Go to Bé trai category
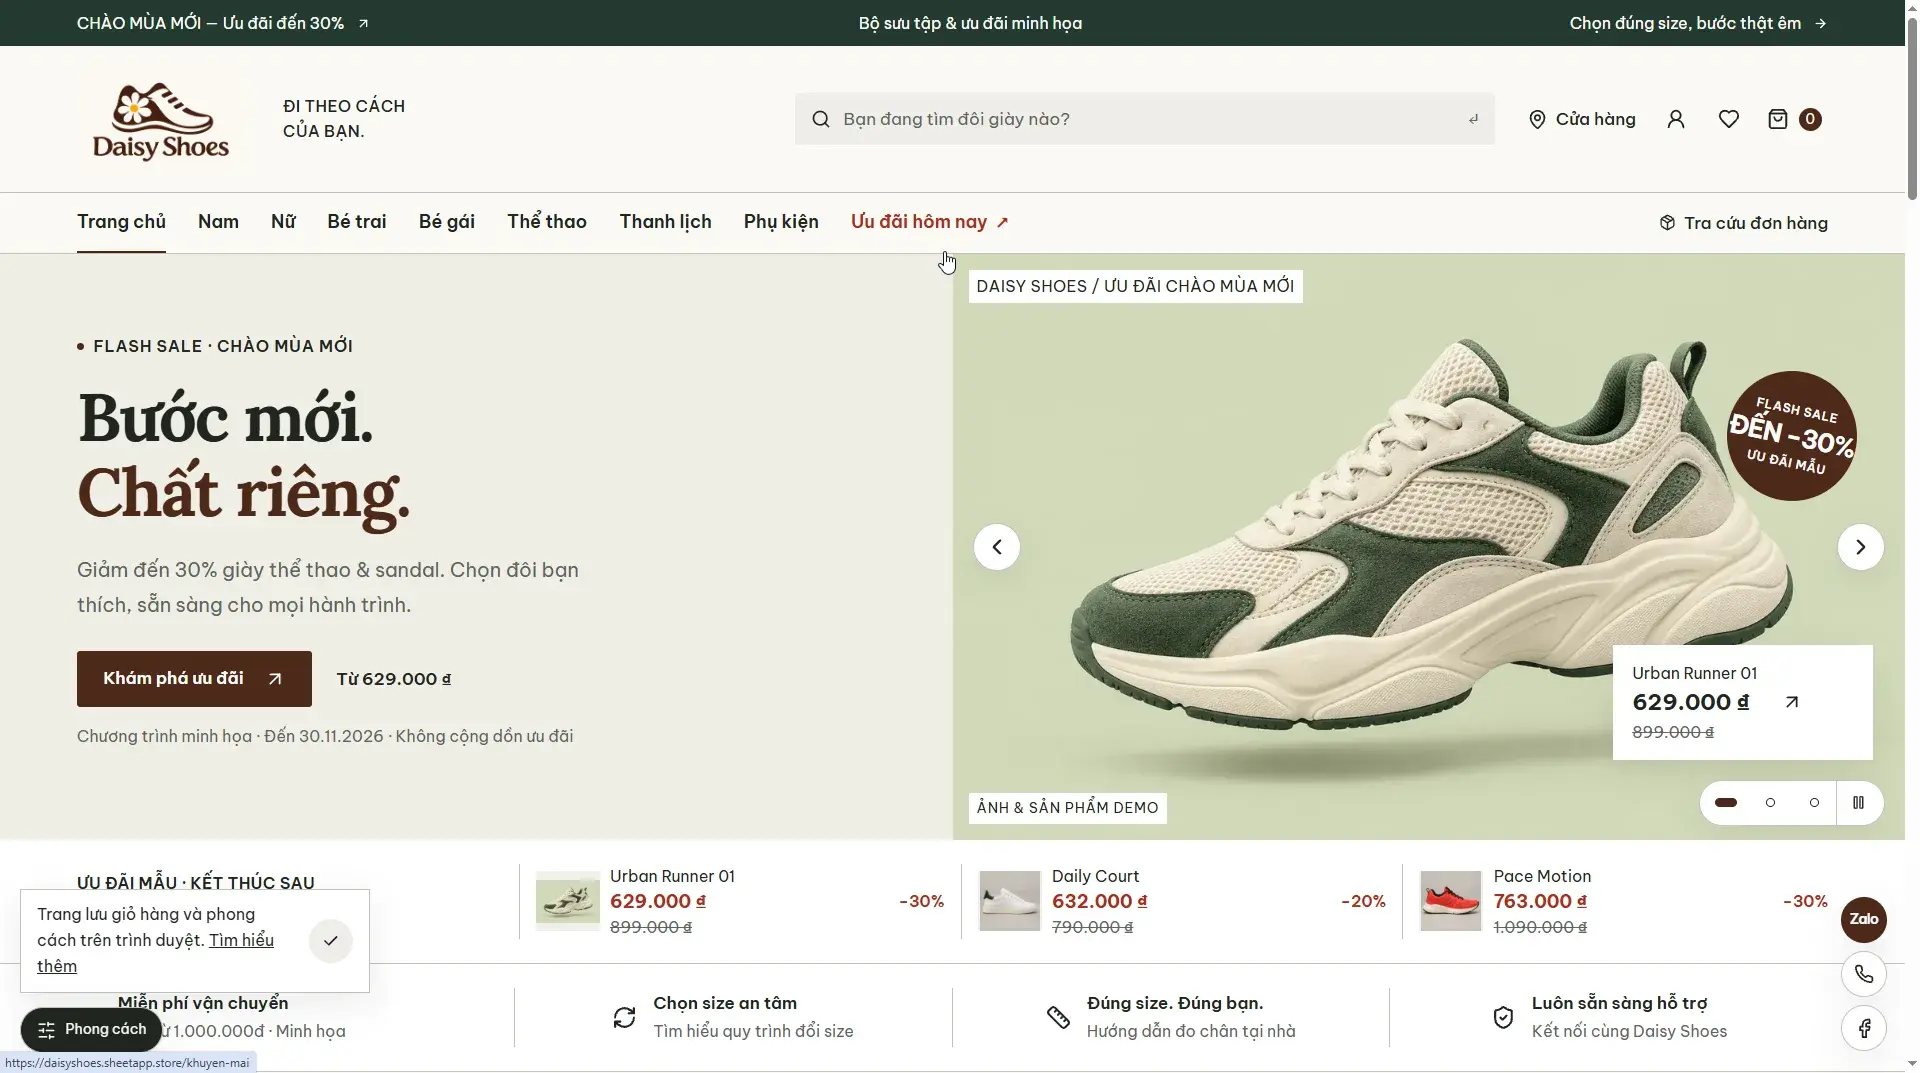 (x=357, y=222)
